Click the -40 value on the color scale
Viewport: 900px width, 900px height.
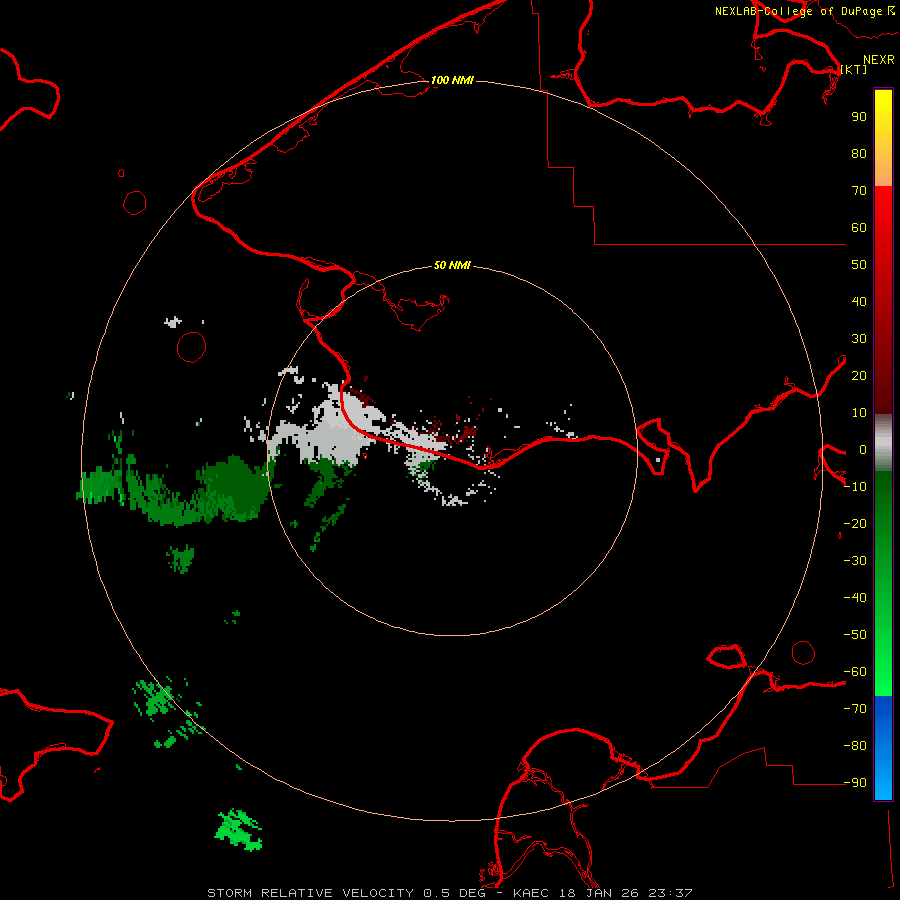[x=855, y=598]
